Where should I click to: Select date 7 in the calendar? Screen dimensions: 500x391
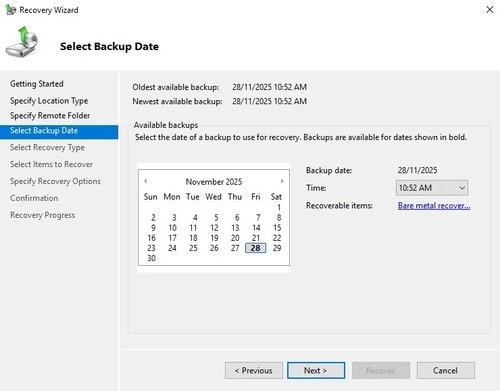coord(258,218)
